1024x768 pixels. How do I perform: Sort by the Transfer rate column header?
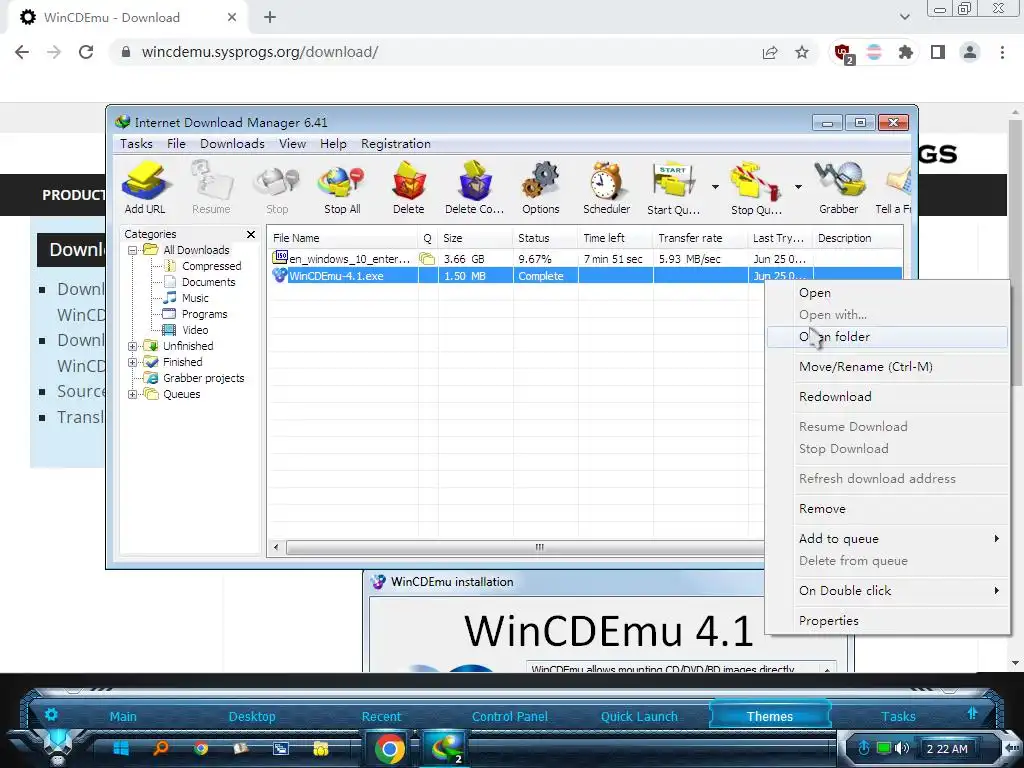coord(700,238)
